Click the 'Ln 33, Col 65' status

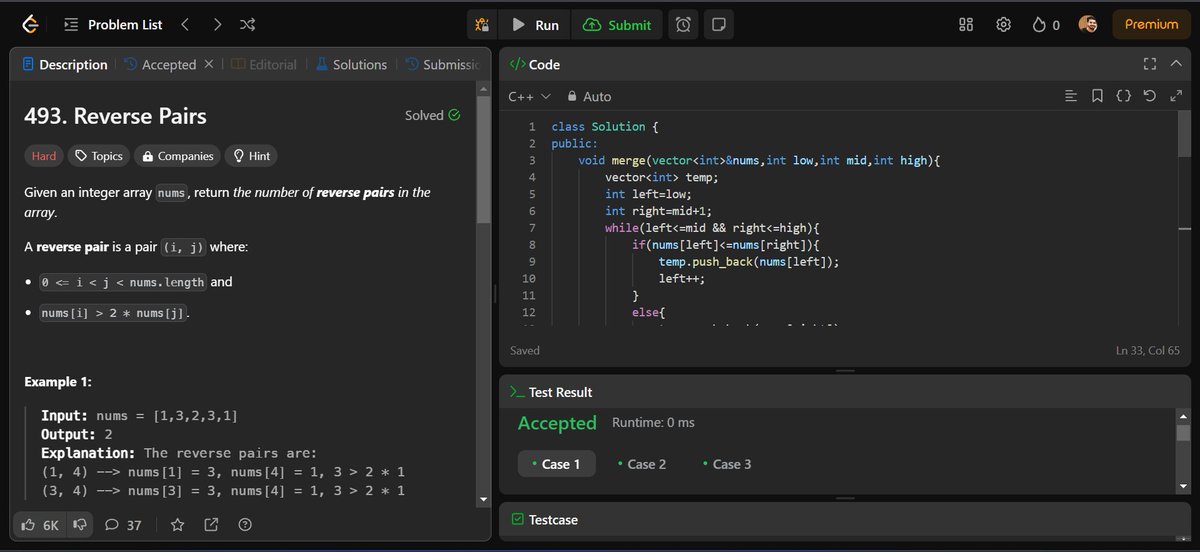[x=1149, y=350]
